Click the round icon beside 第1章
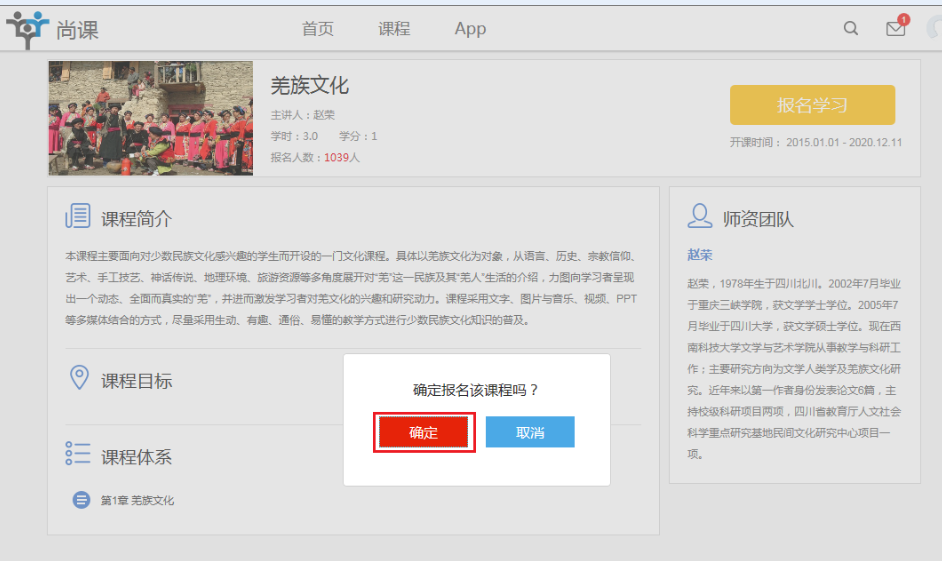 (x=82, y=500)
